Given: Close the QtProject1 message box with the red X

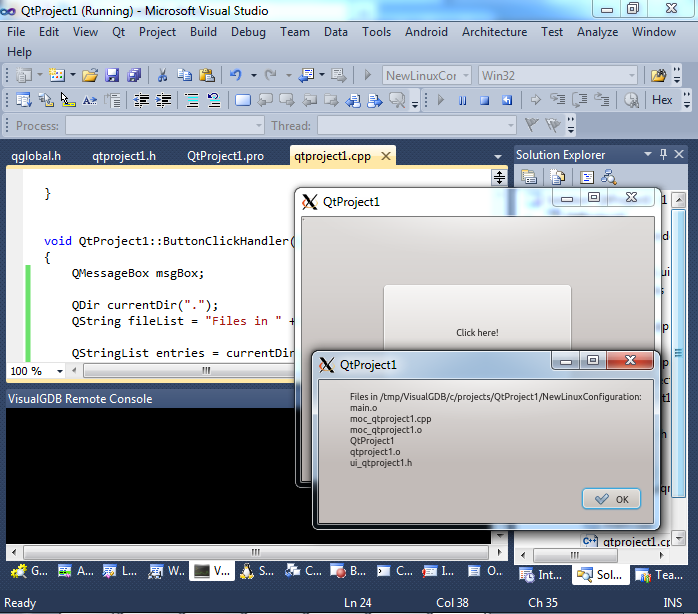Looking at the screenshot, I should click(630, 360).
